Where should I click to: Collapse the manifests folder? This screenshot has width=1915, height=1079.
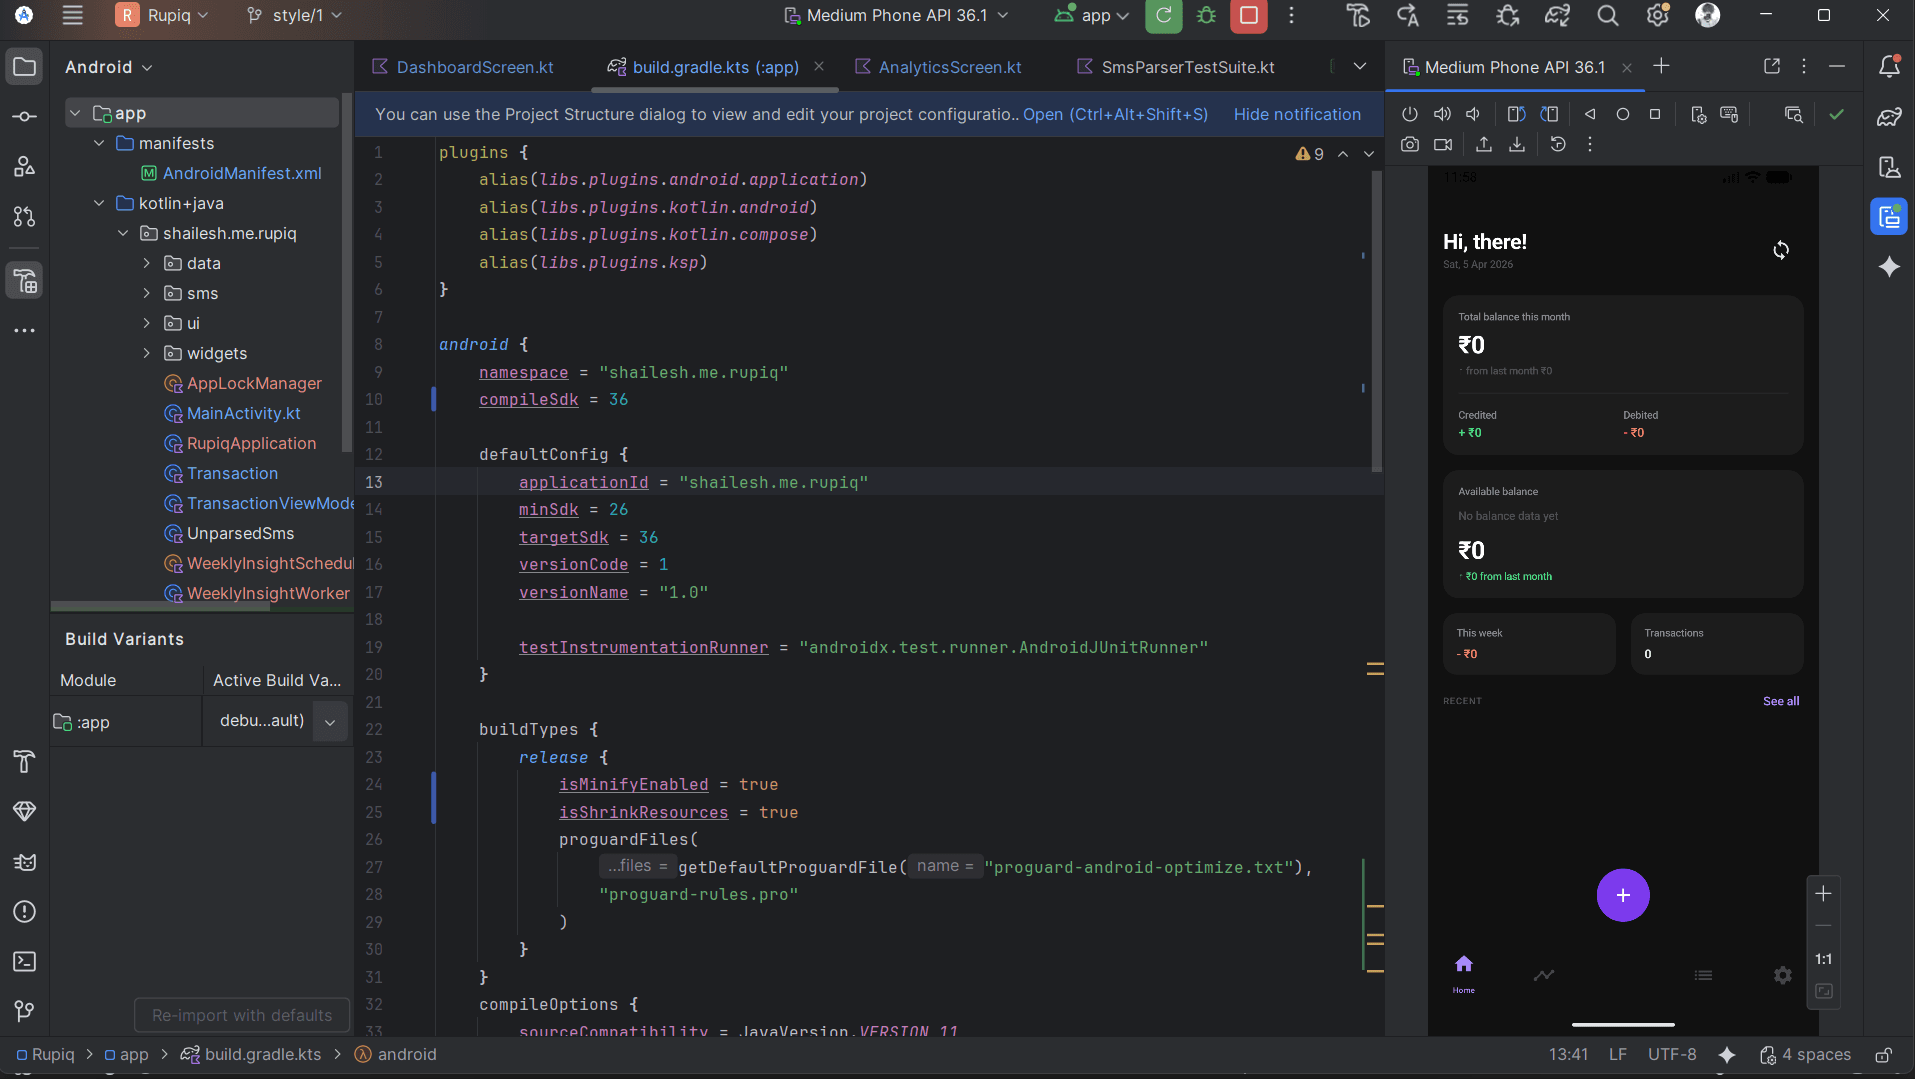(x=99, y=143)
